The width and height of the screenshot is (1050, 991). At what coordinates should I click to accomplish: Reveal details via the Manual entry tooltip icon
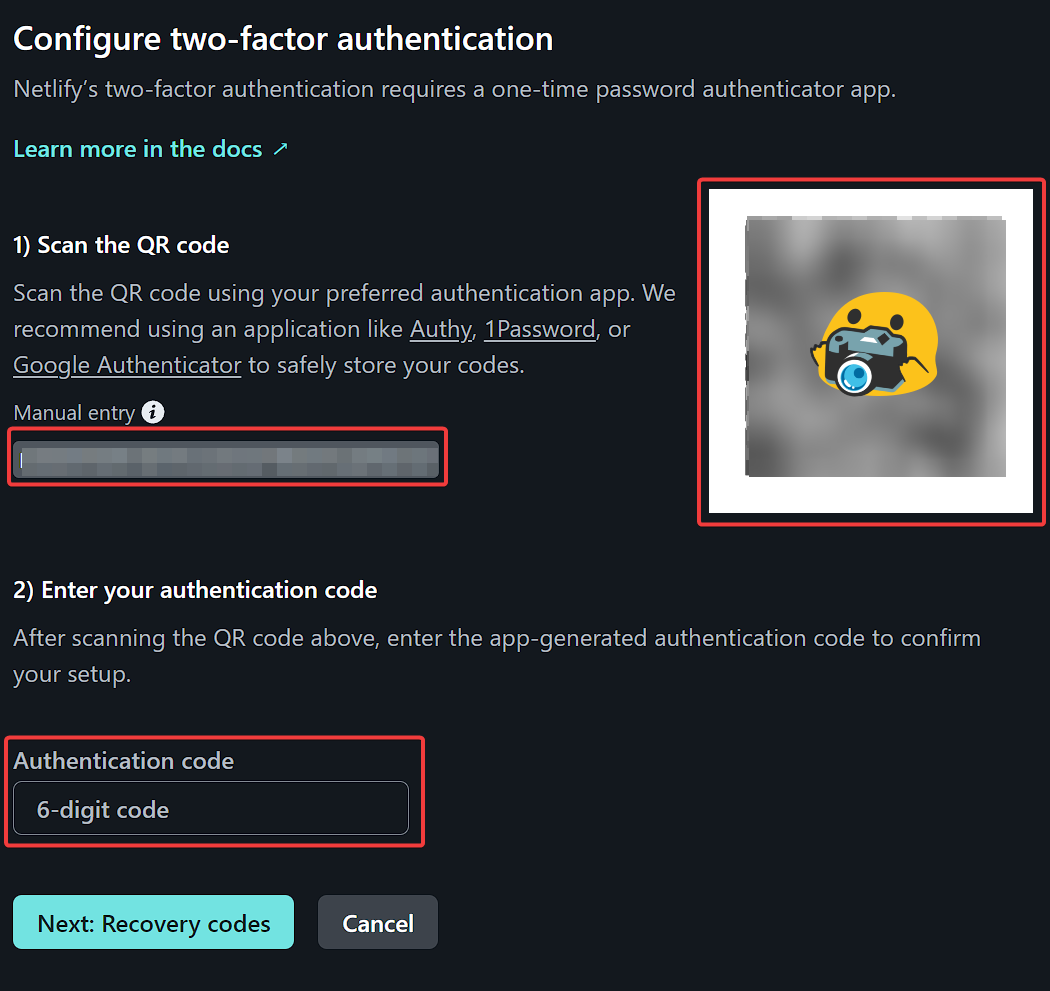pos(152,412)
